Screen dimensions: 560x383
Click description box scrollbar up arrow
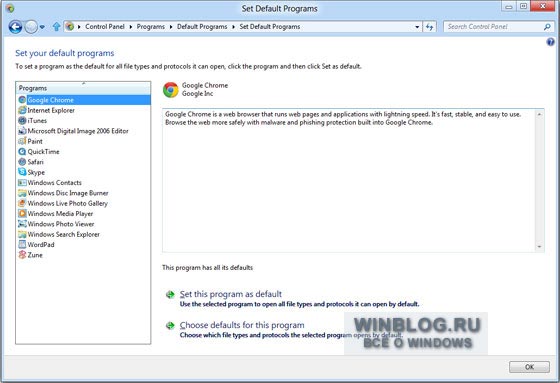(539, 114)
